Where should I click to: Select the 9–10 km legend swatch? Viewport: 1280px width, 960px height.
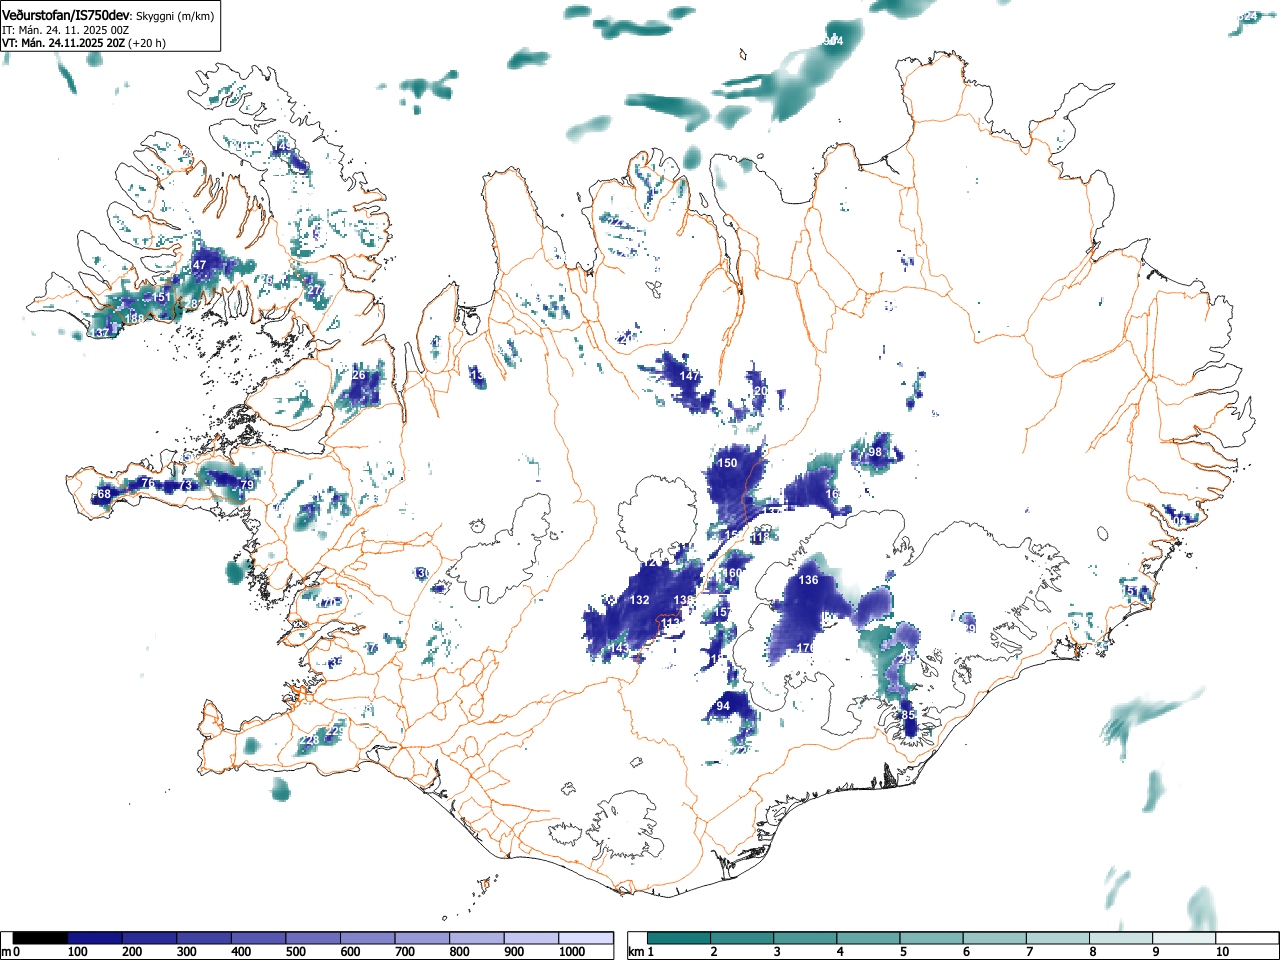(x=1184, y=938)
